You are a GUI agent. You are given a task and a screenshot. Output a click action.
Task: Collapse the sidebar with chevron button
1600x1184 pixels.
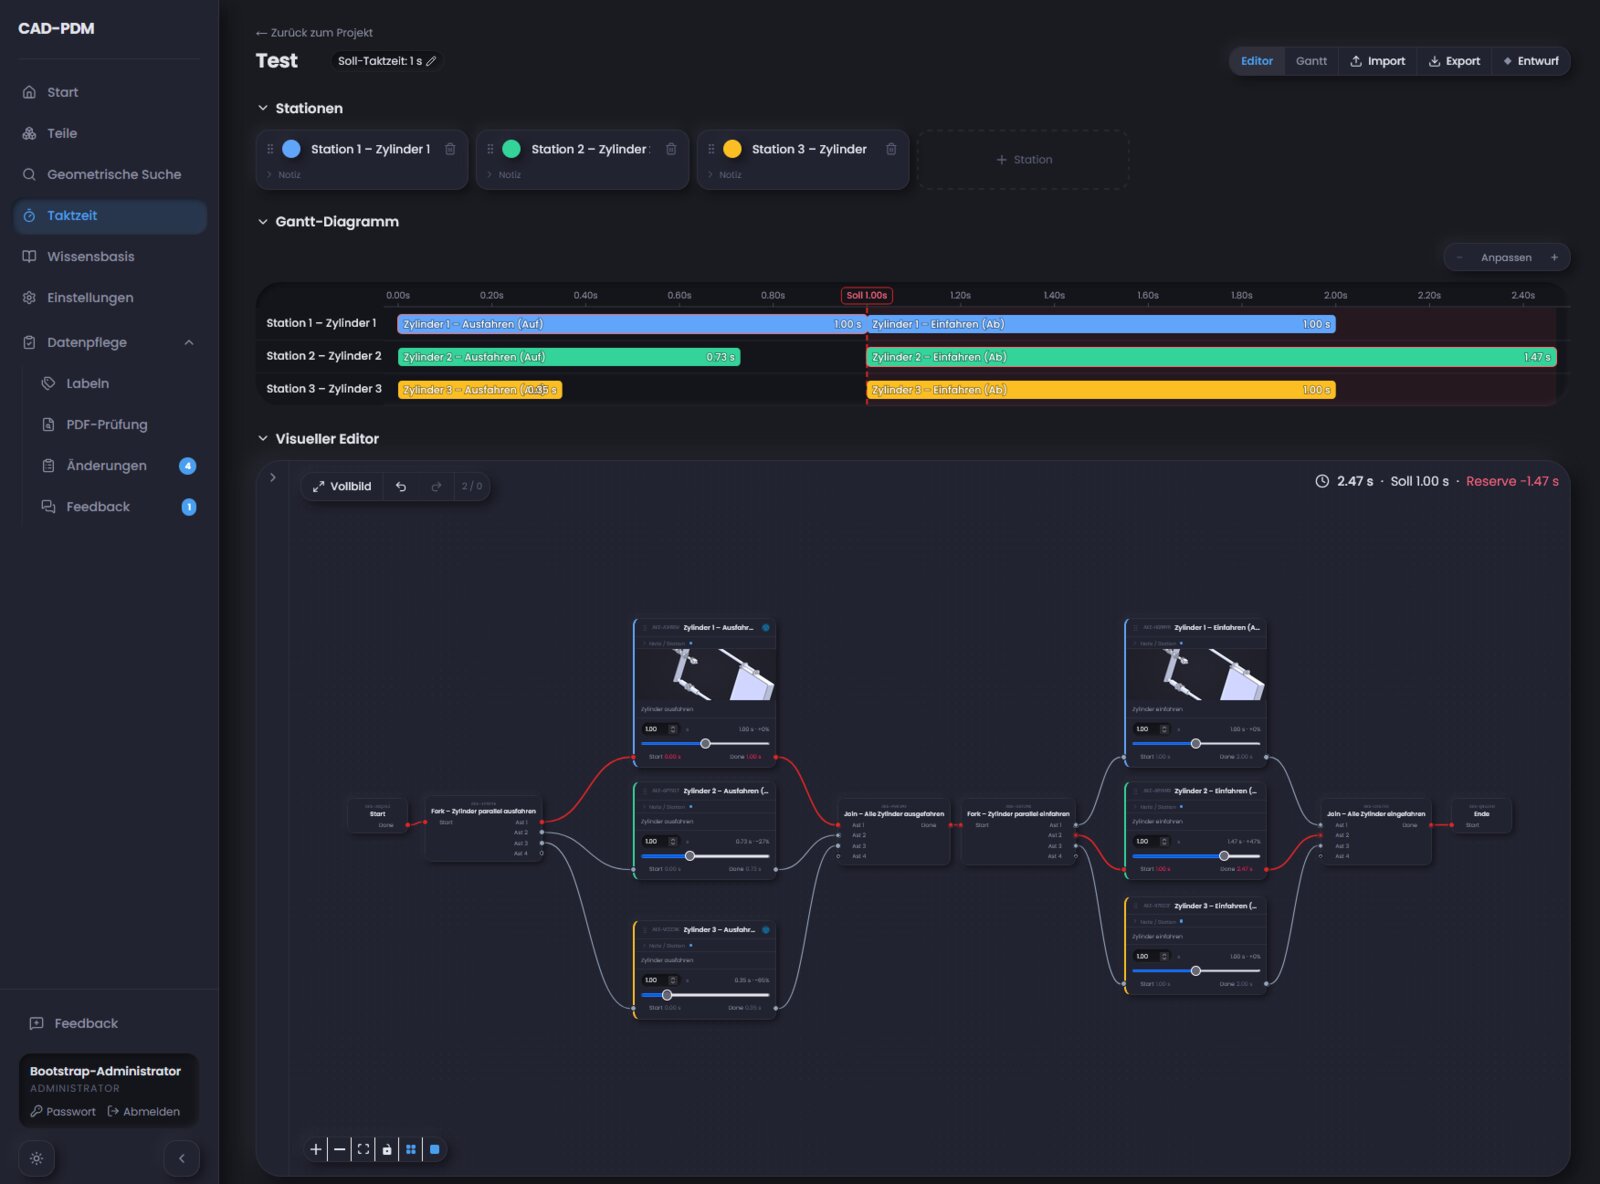(x=181, y=1158)
